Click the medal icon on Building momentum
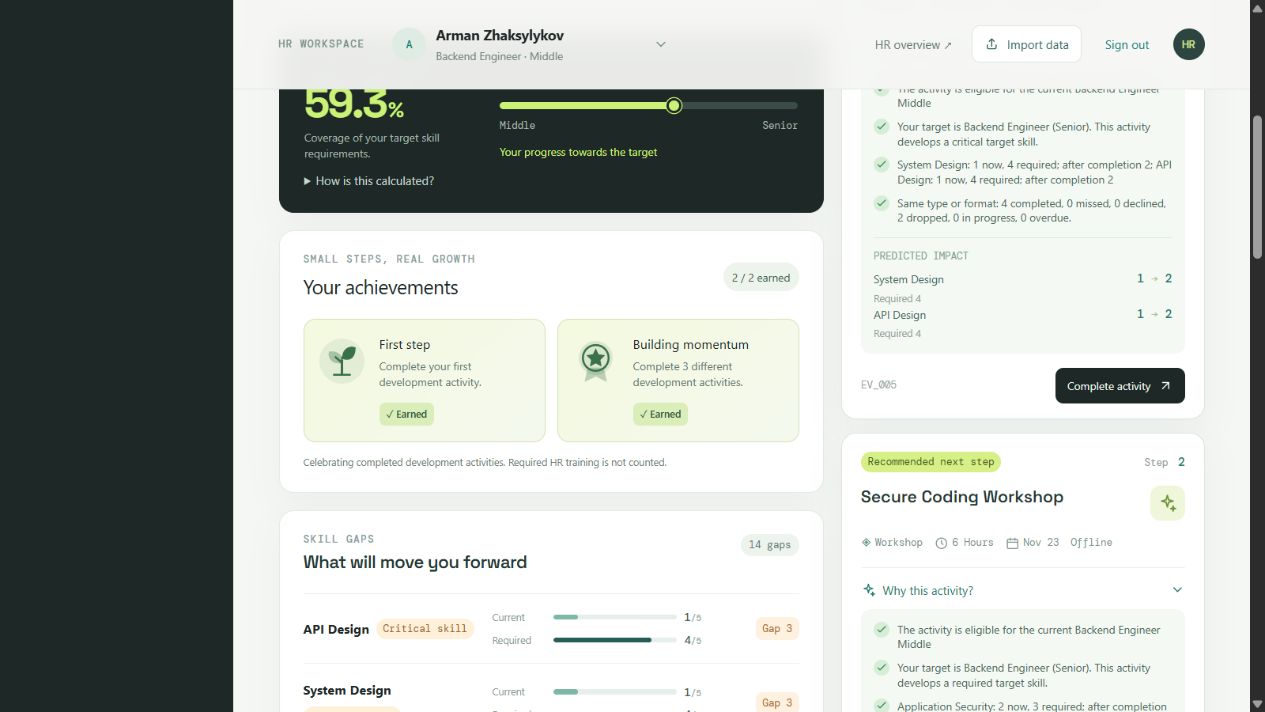The height and width of the screenshot is (712, 1265). coord(596,360)
